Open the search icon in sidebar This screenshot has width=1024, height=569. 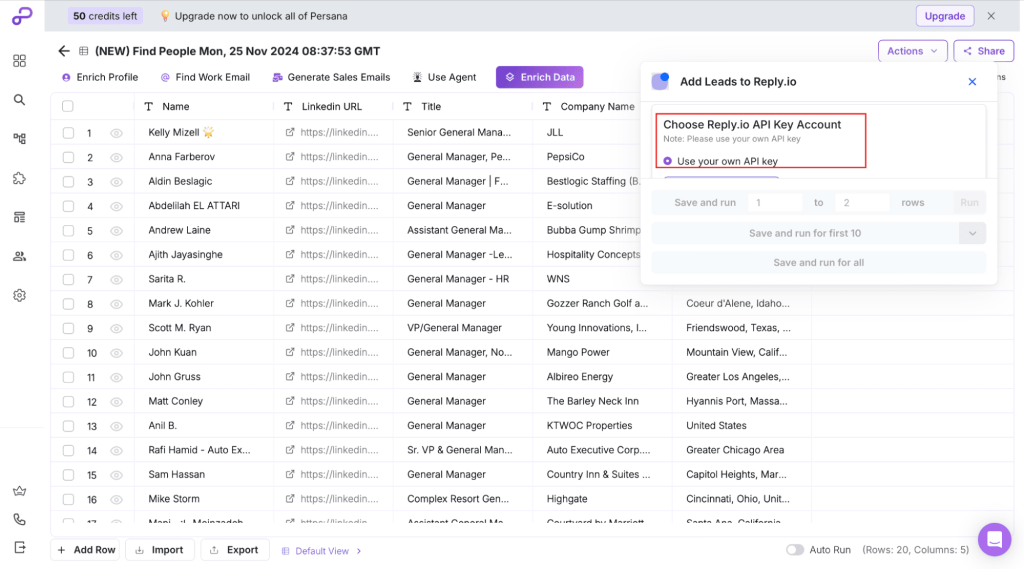point(20,100)
